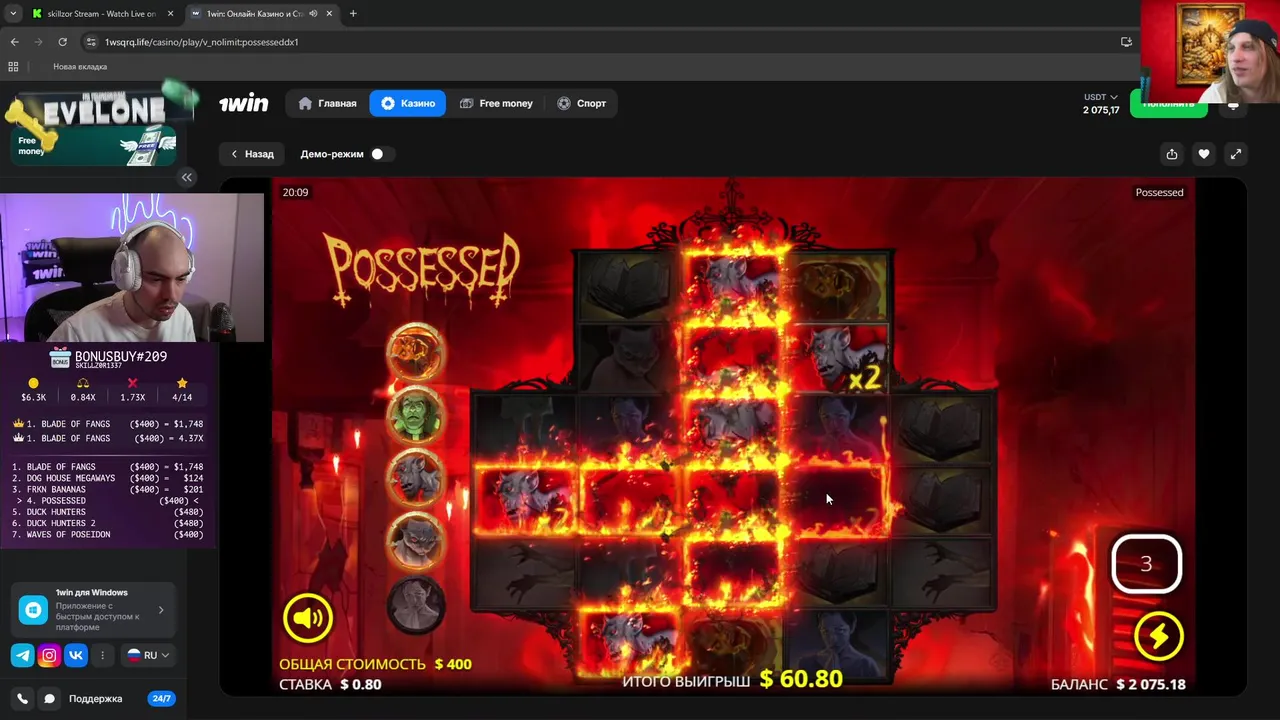Click the green zombie symbol medallion
The height and width of the screenshot is (720, 1280).
coord(416,415)
